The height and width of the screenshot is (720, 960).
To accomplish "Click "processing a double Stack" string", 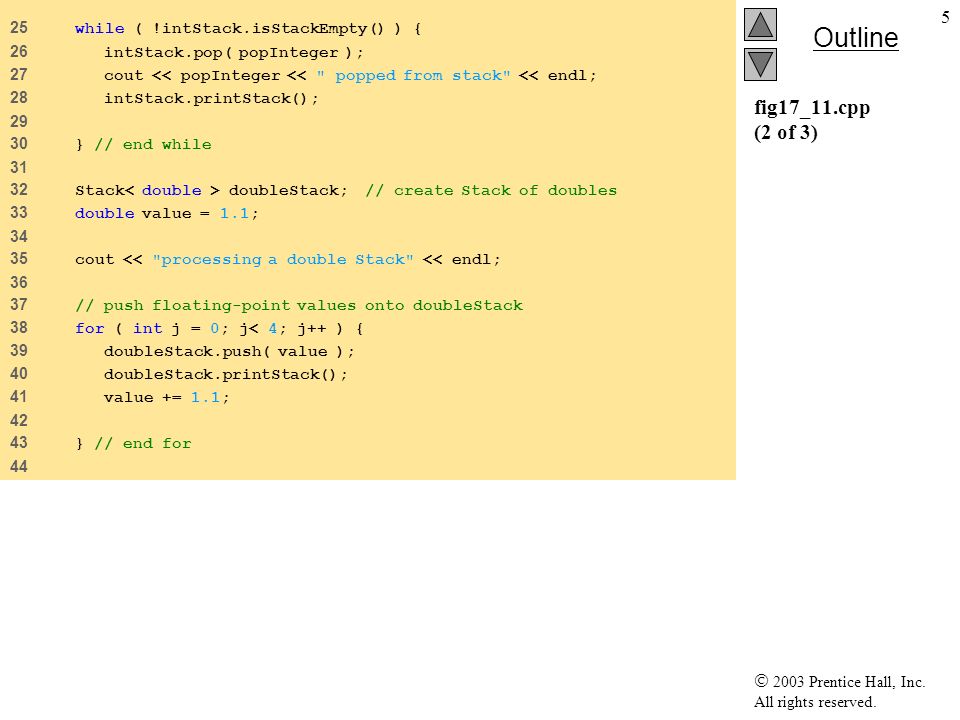I will tap(283, 260).
